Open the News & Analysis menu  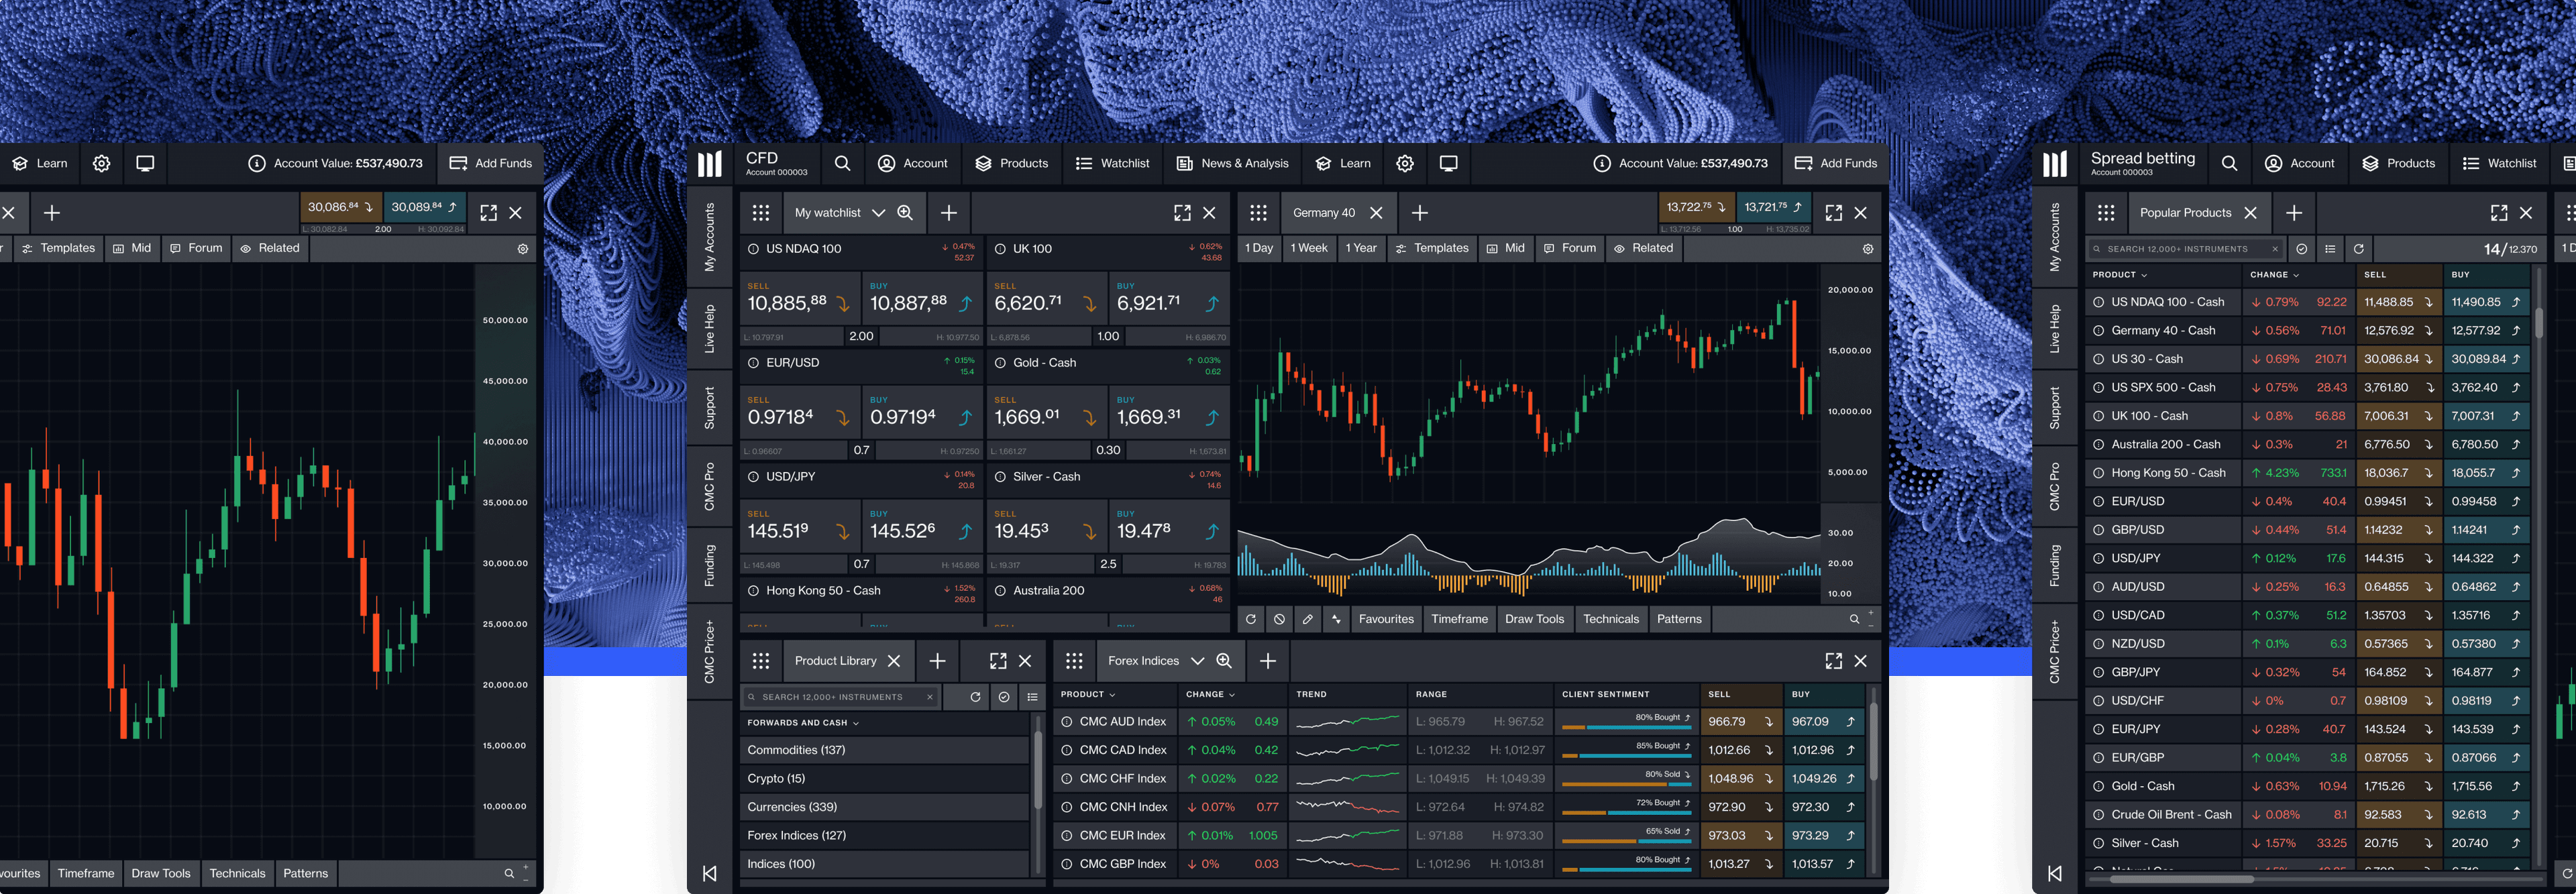tap(1232, 163)
